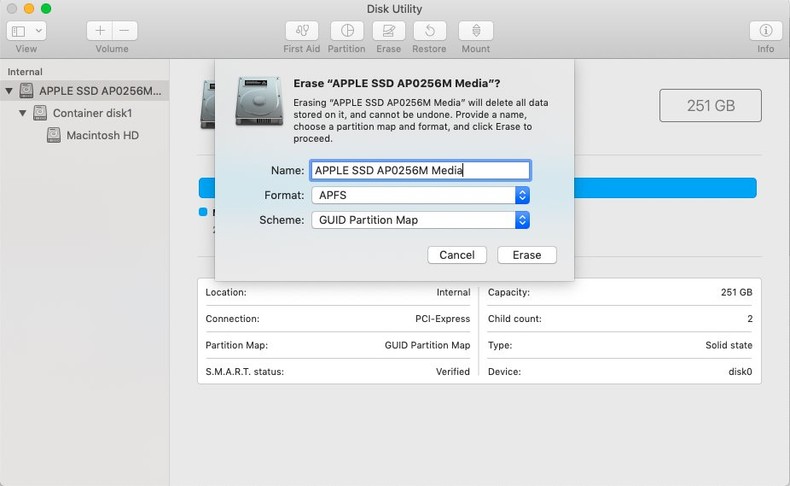This screenshot has height=486, width=790.
Task: Select Container disk1 in the sidebar
Action: point(92,113)
